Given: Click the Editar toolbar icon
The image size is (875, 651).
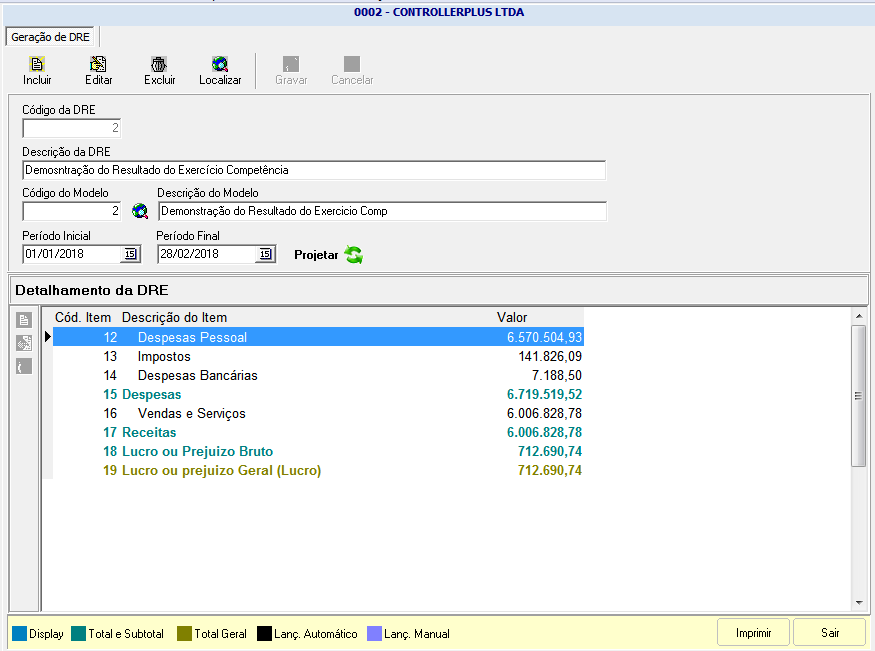Looking at the screenshot, I should [x=98, y=64].
